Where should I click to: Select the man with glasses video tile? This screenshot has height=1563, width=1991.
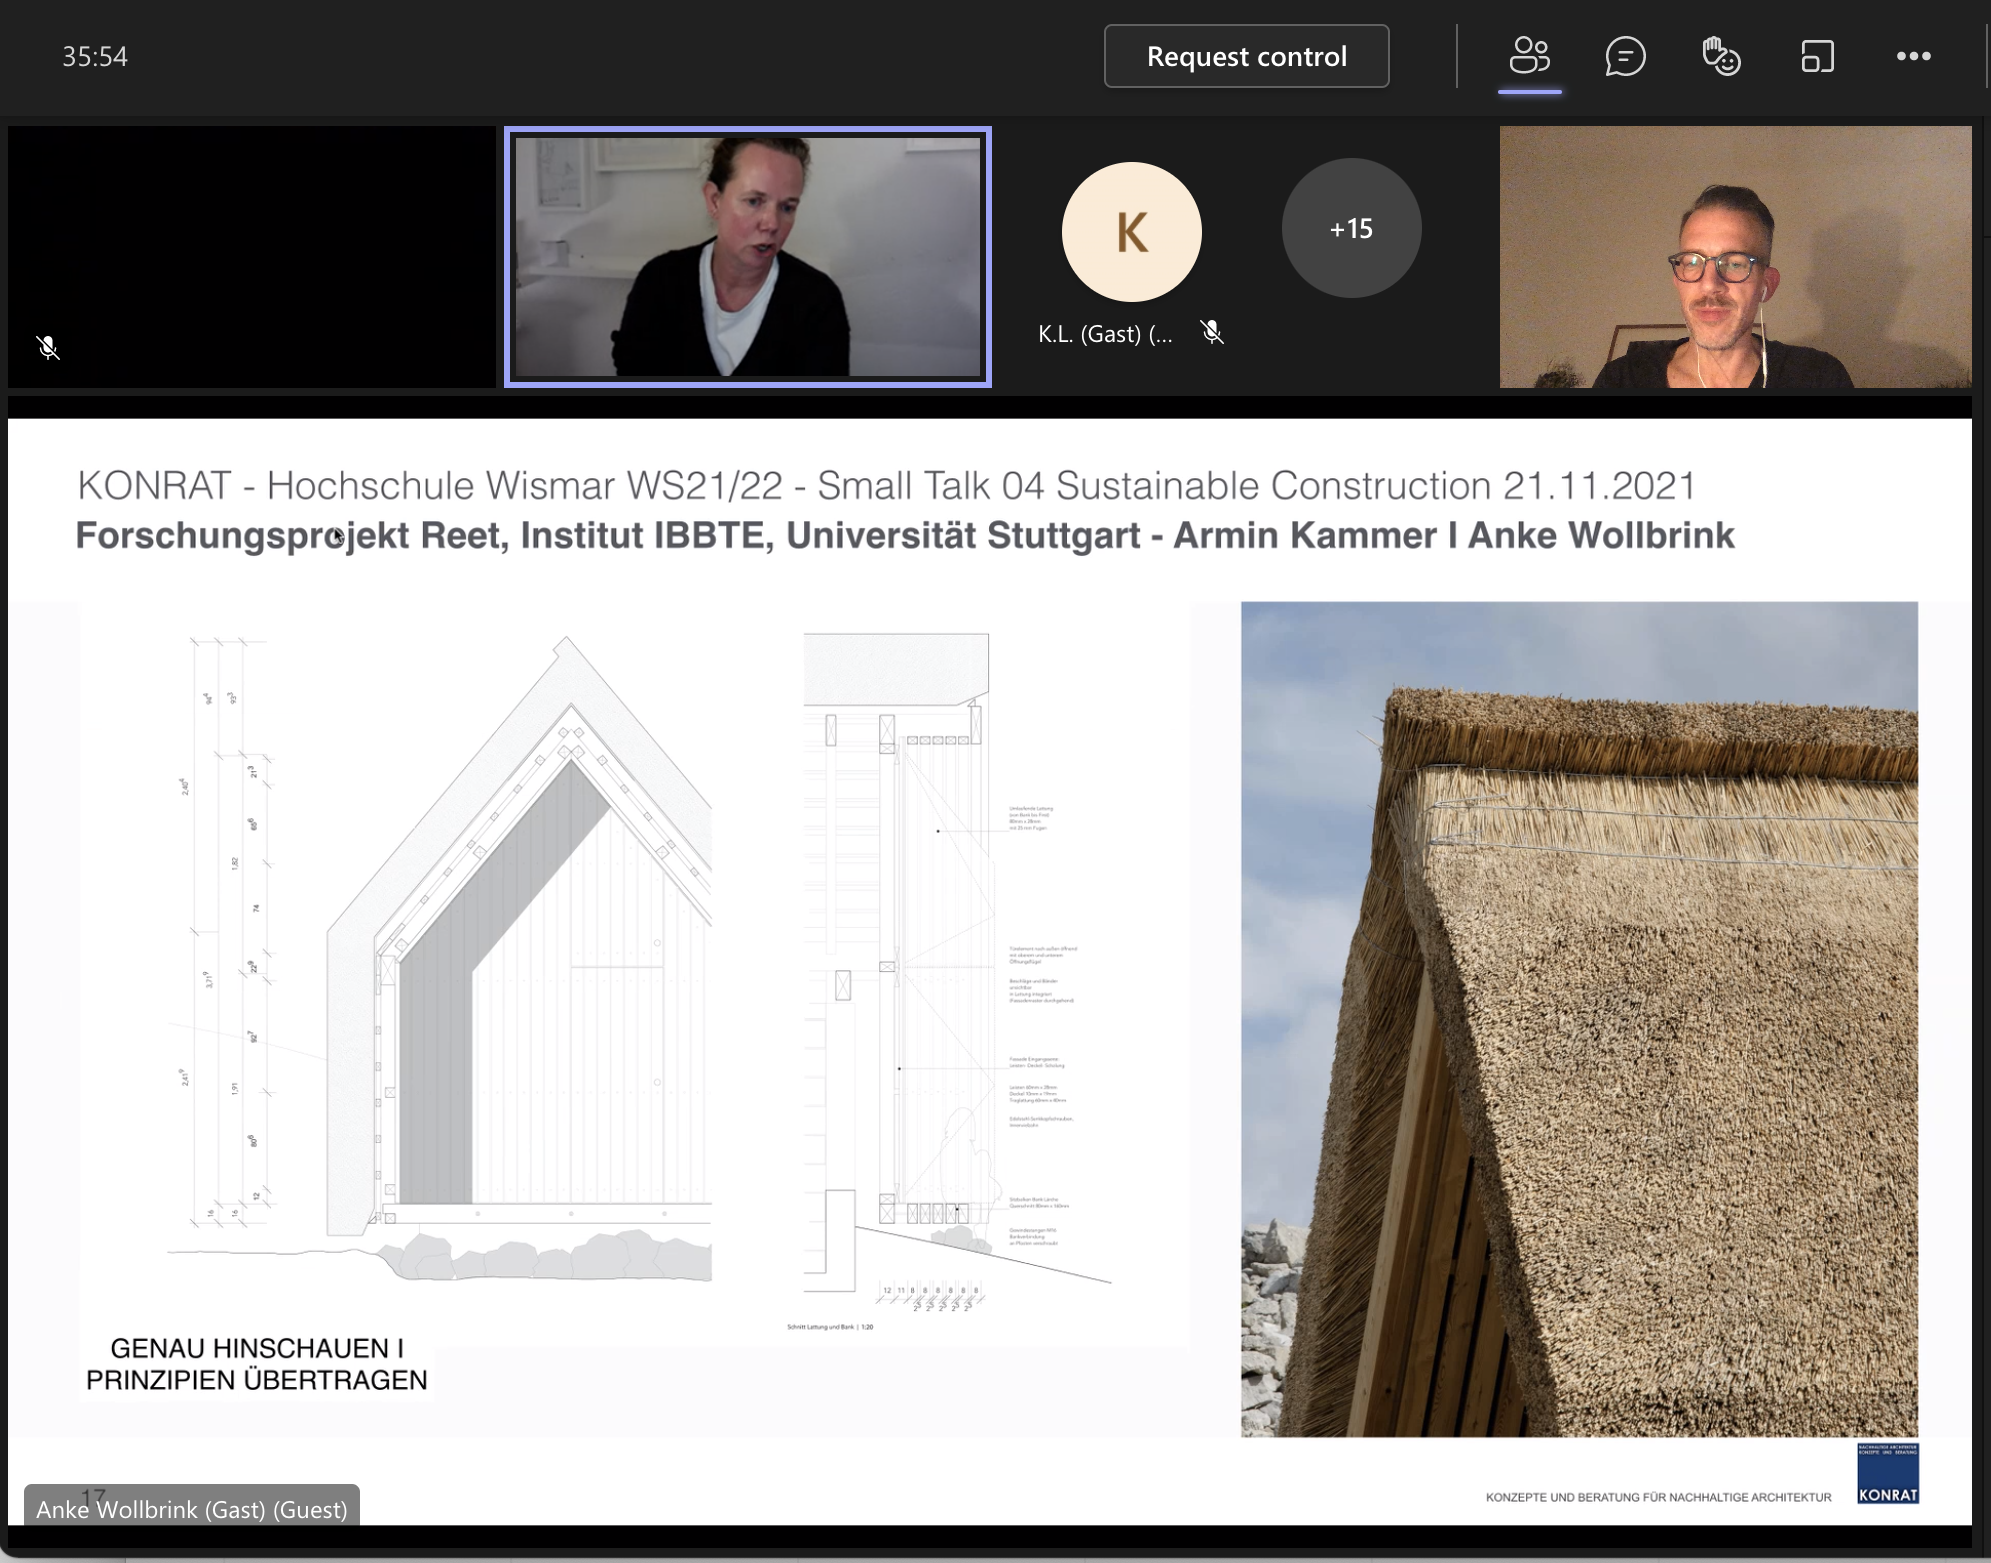[x=1735, y=257]
